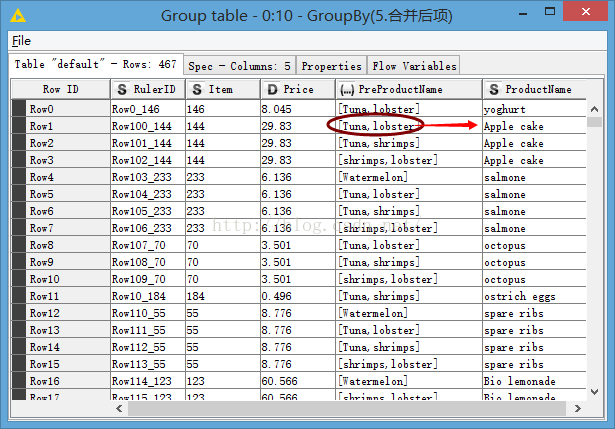Click the Price cell 8.045
This screenshot has width=615, height=429.
(298, 109)
